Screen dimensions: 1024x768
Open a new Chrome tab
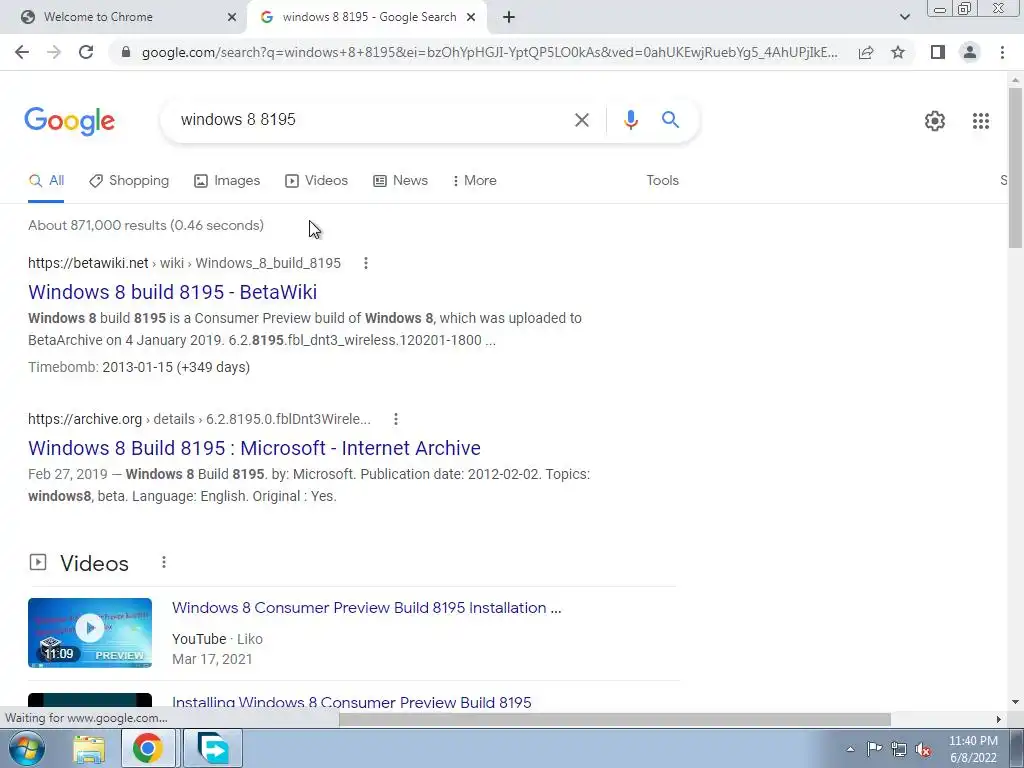509,18
